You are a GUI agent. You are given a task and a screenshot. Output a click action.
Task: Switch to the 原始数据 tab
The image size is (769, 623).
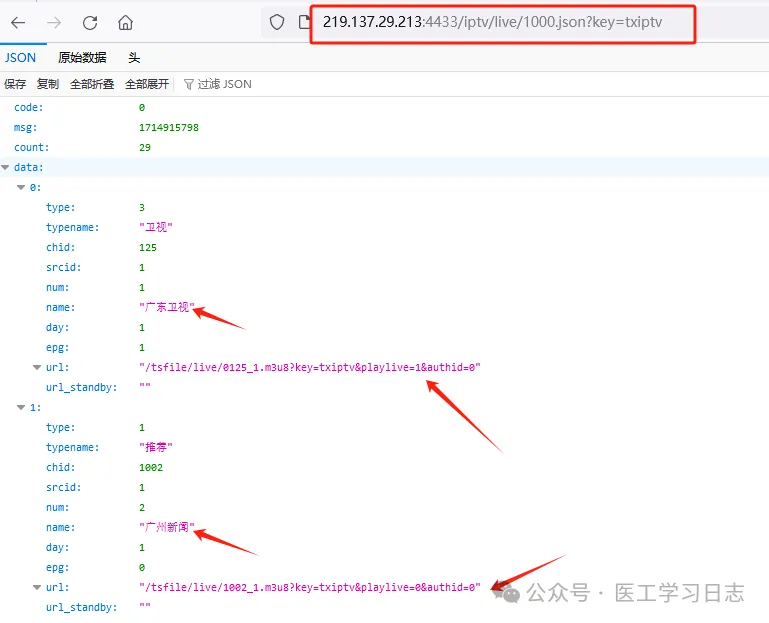(82, 57)
